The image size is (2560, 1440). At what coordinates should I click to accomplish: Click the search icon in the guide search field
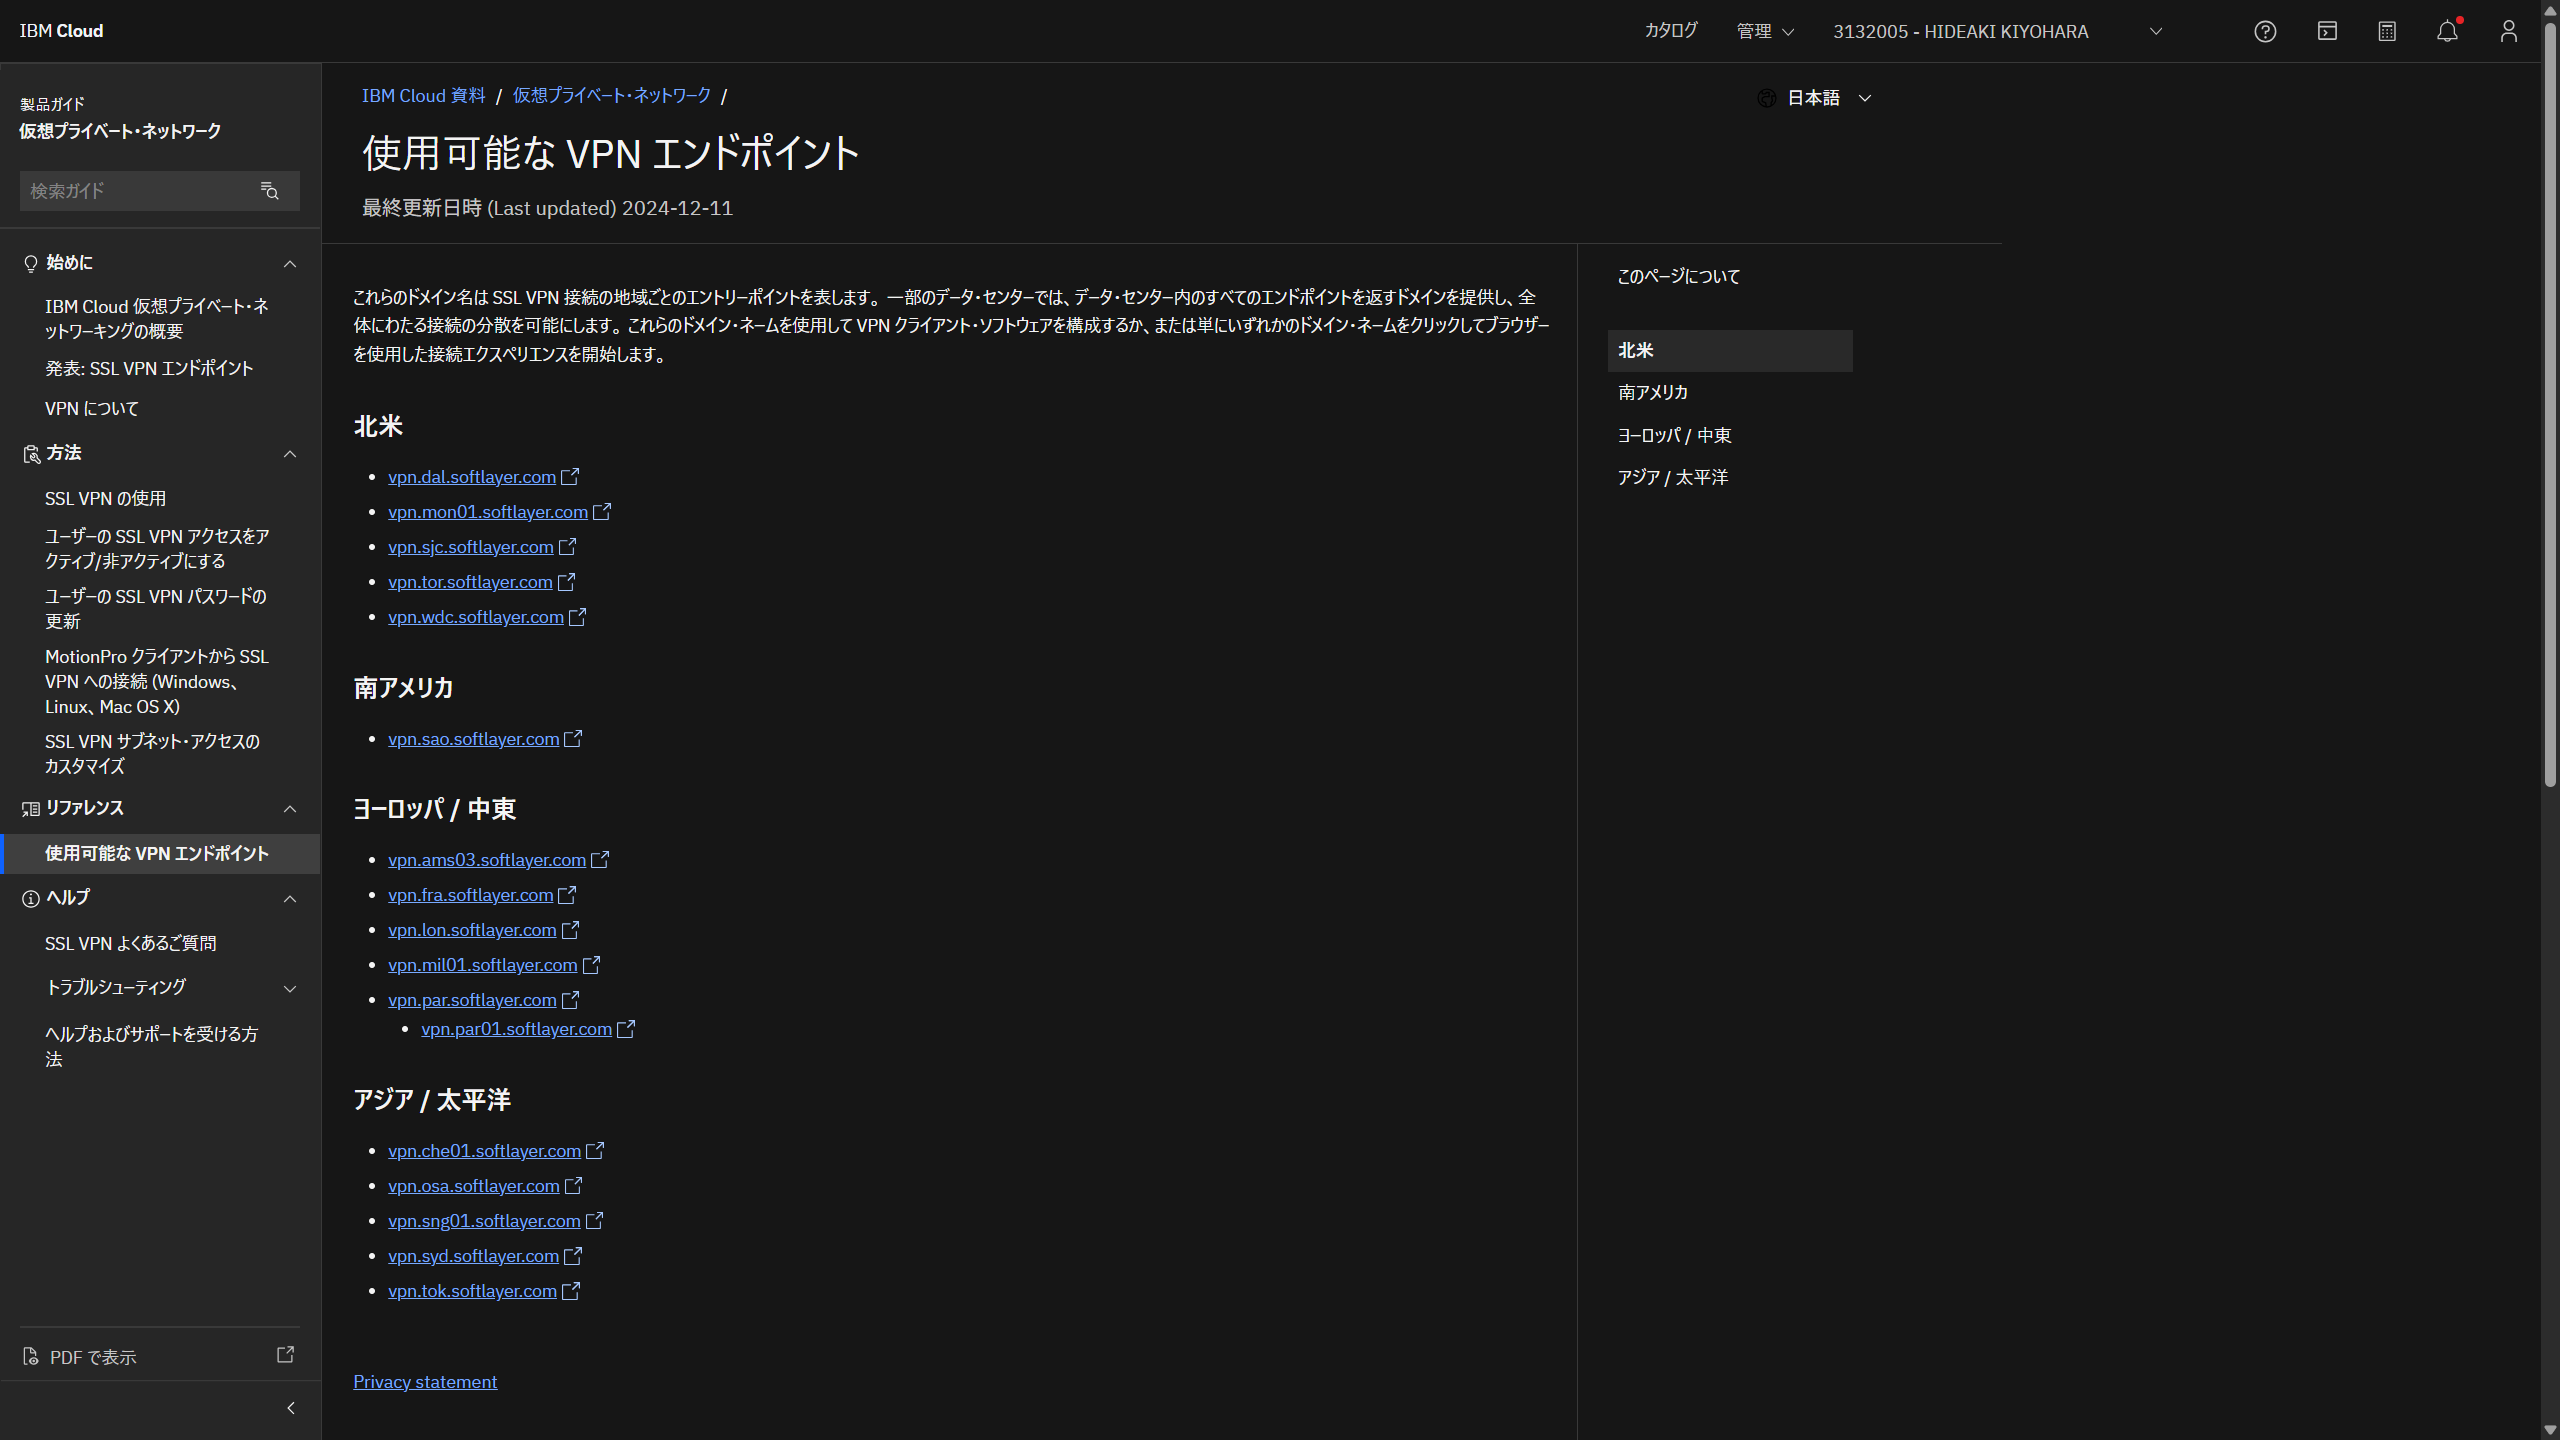(269, 190)
